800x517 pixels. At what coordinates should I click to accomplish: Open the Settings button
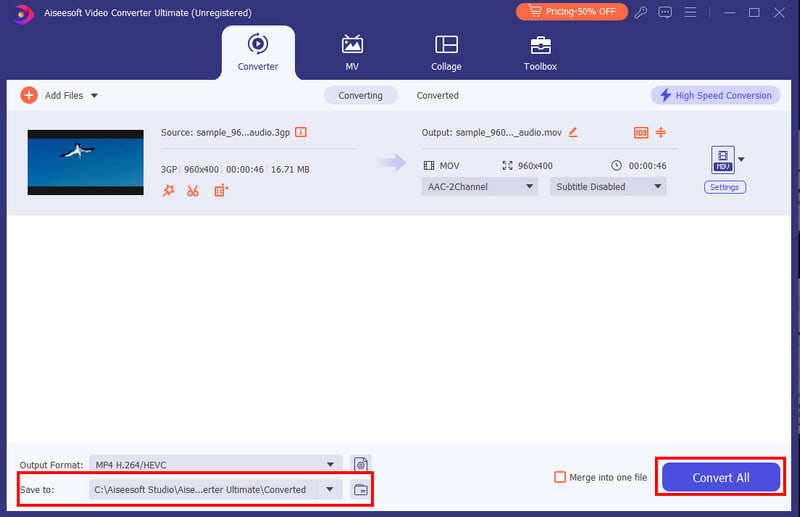click(724, 187)
